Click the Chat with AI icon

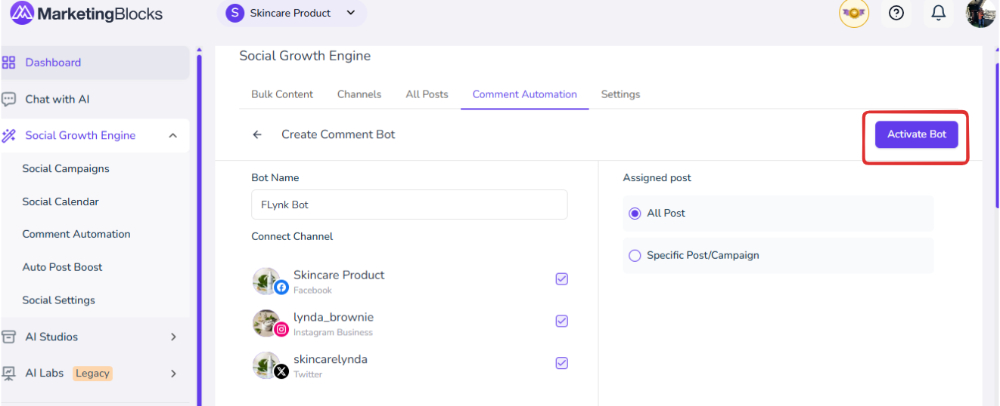click(9, 99)
